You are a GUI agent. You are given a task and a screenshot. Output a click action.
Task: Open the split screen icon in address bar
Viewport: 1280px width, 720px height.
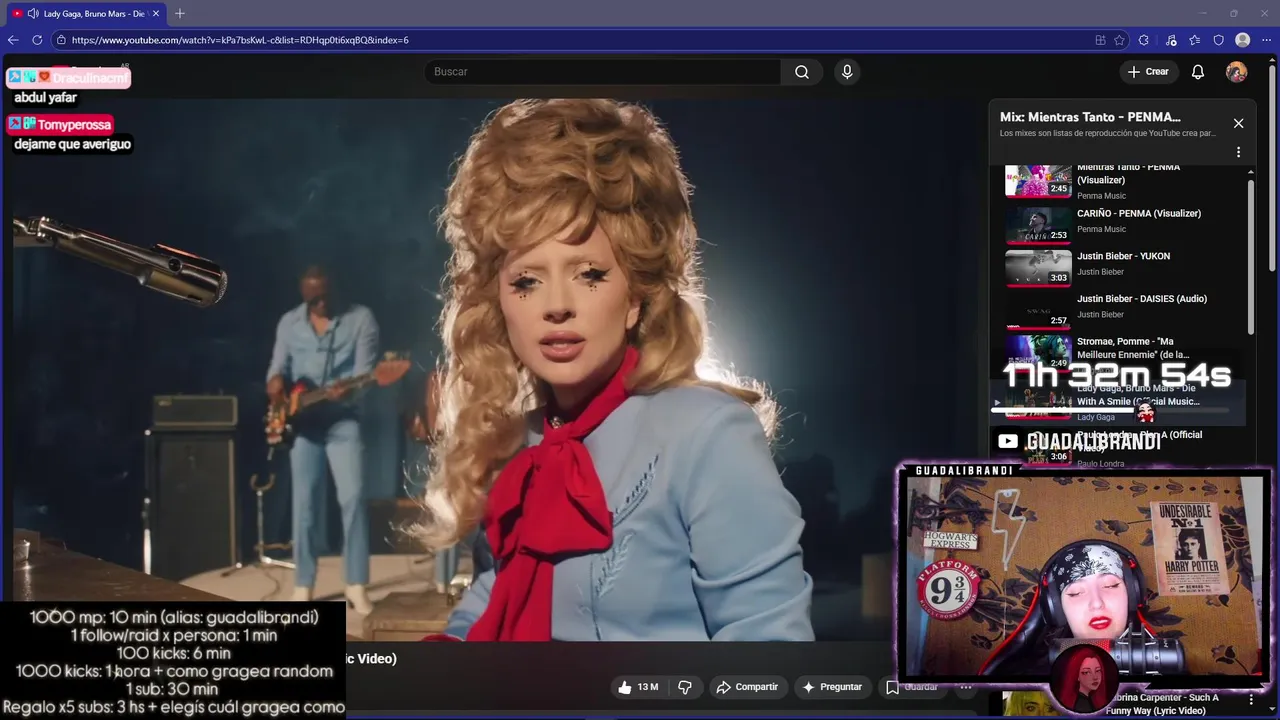(x=1100, y=40)
